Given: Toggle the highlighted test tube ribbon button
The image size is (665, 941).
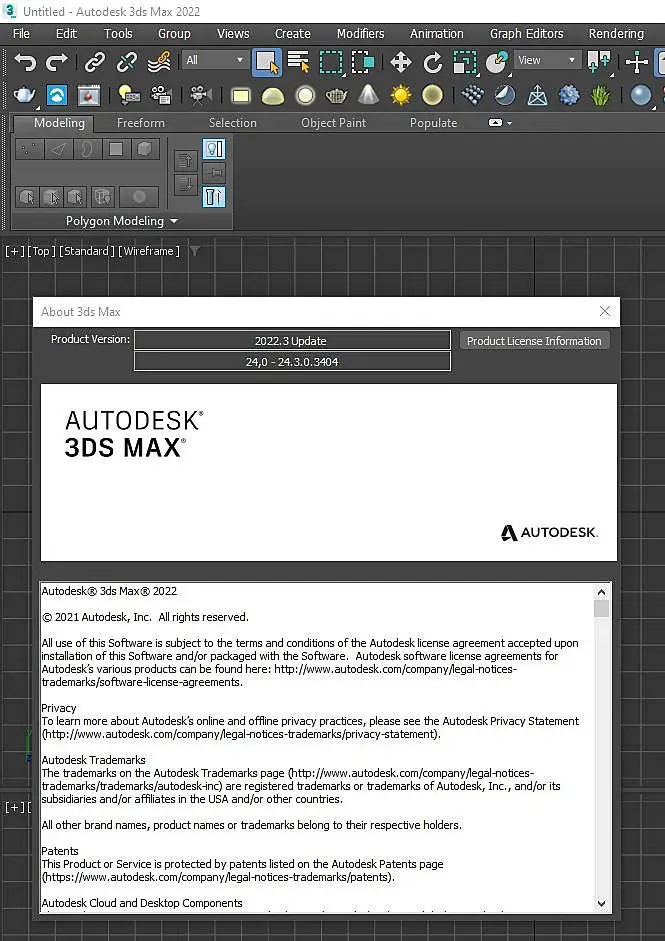Looking at the screenshot, I should (x=214, y=197).
